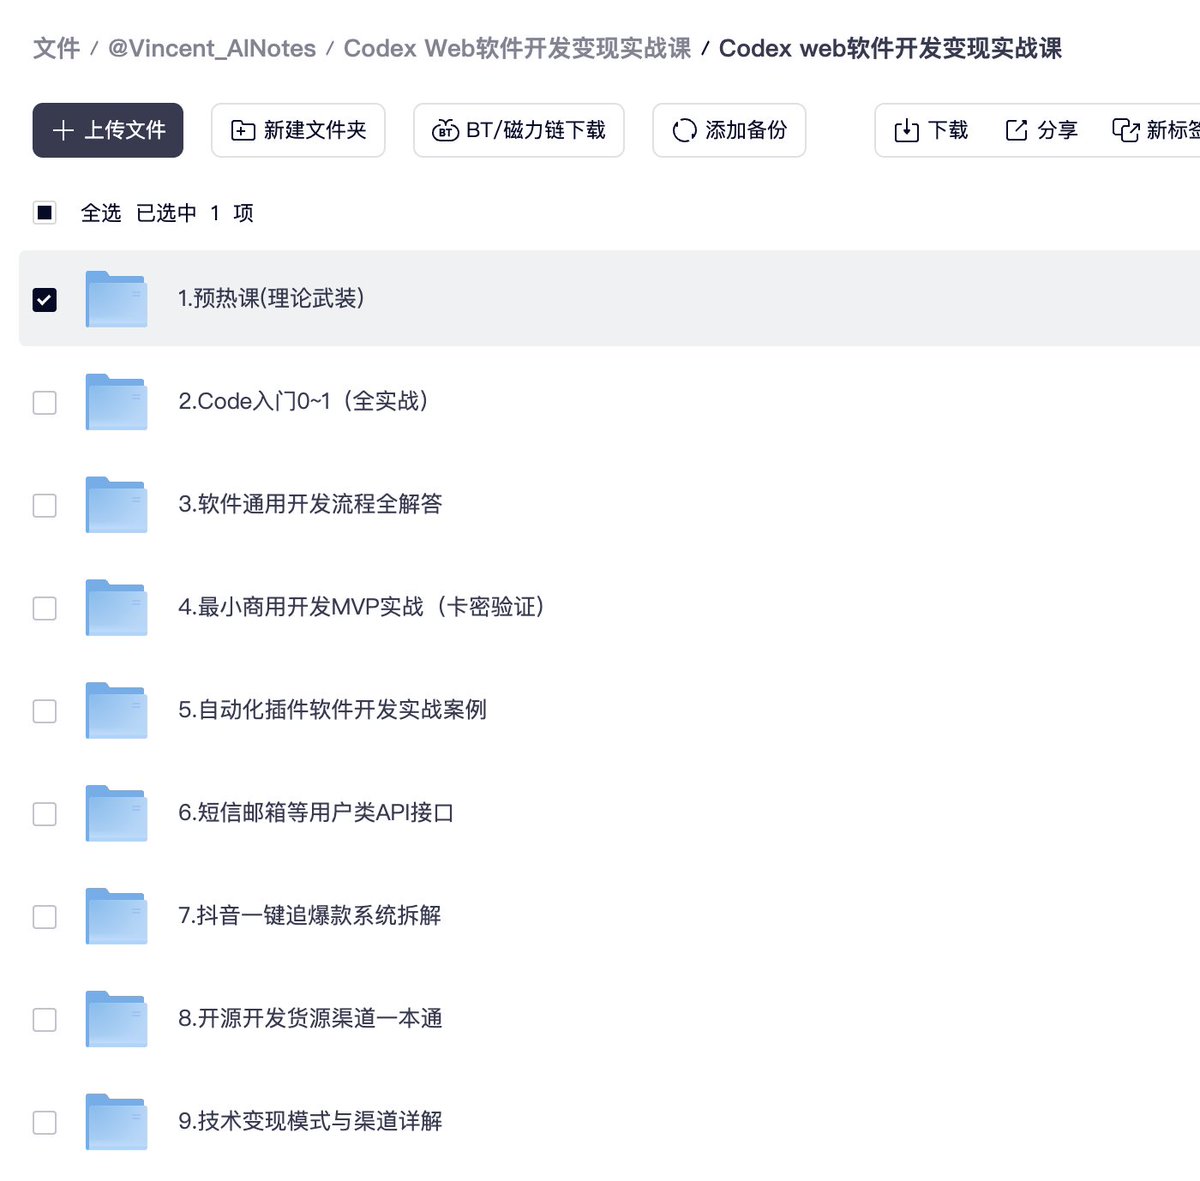Open in new tab via 新标签
Screen dimensions: 1200x1181
coord(1156,130)
